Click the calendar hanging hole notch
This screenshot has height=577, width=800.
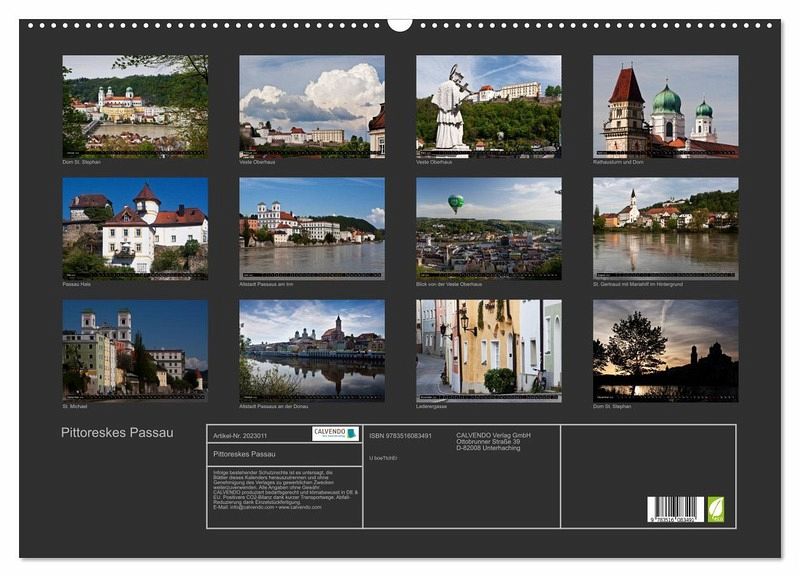(x=400, y=24)
